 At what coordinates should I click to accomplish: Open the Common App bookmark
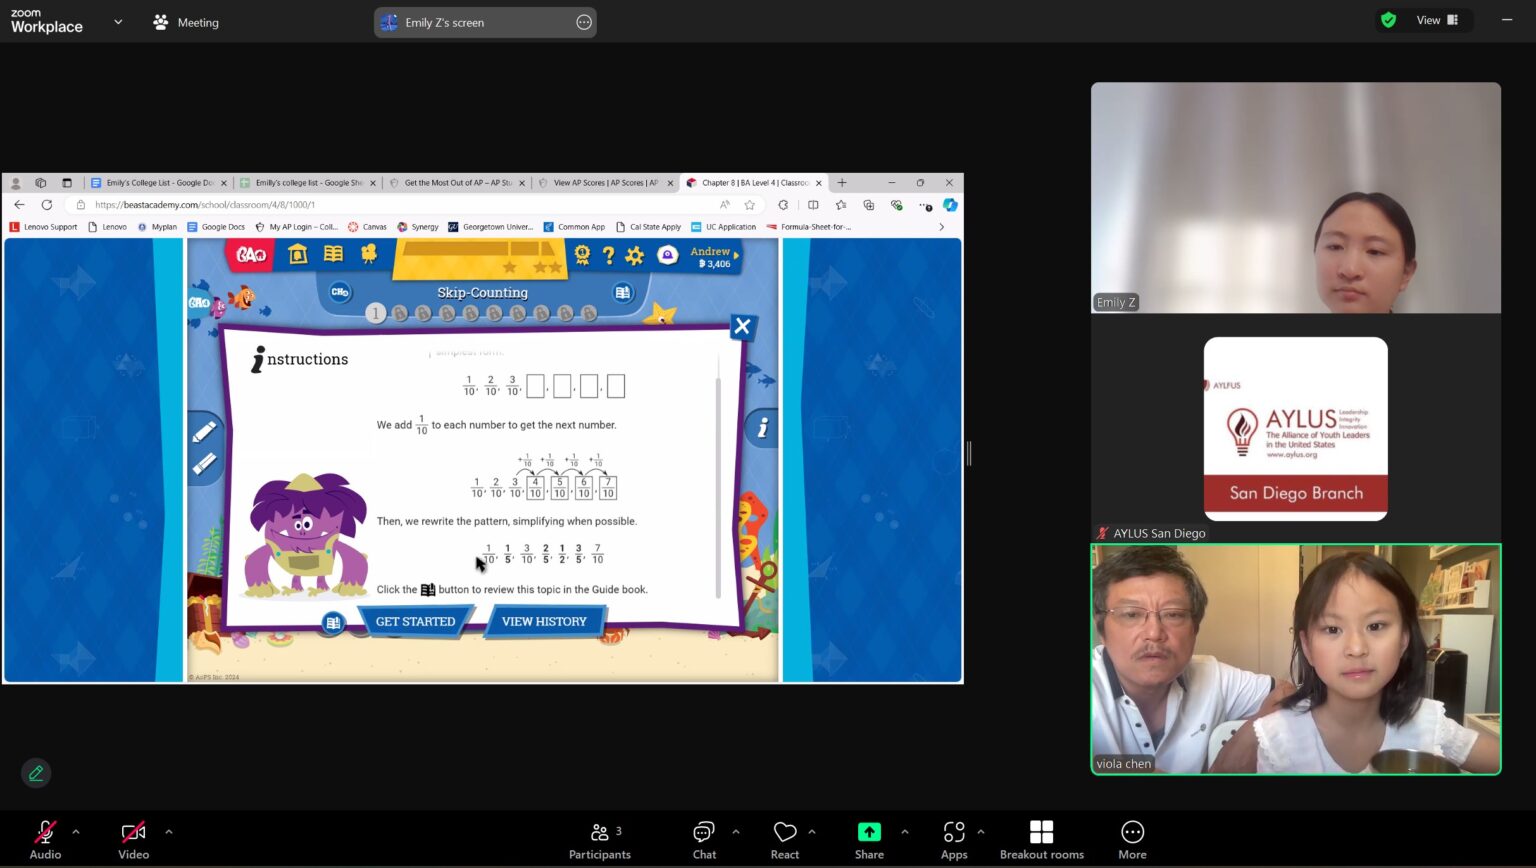coord(574,227)
